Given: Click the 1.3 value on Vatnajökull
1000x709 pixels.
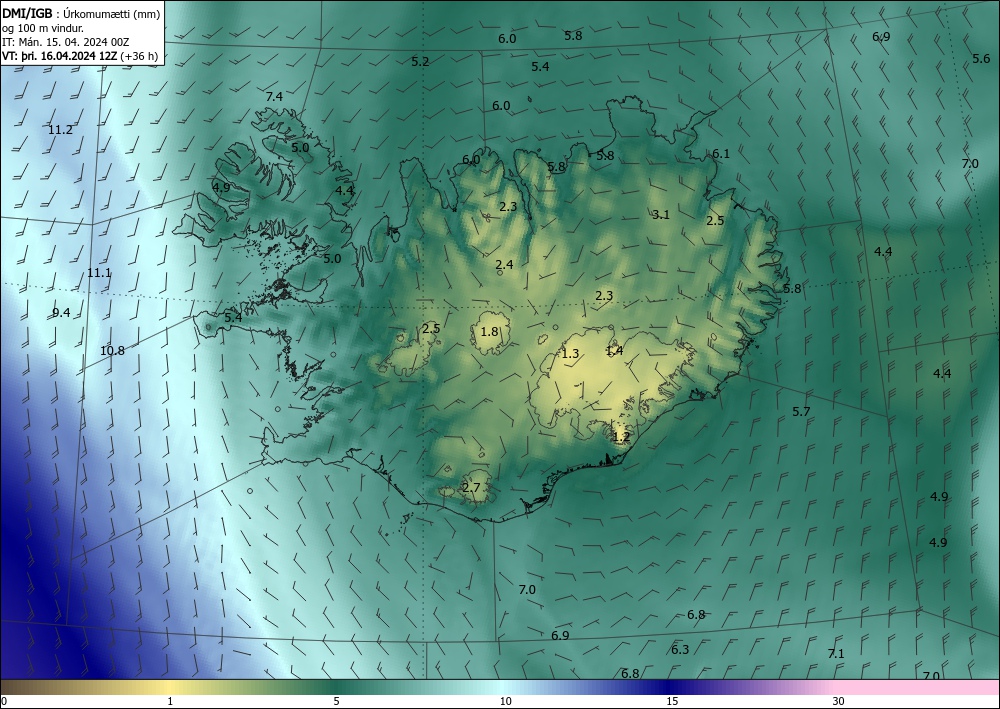Looking at the screenshot, I should [x=570, y=354].
